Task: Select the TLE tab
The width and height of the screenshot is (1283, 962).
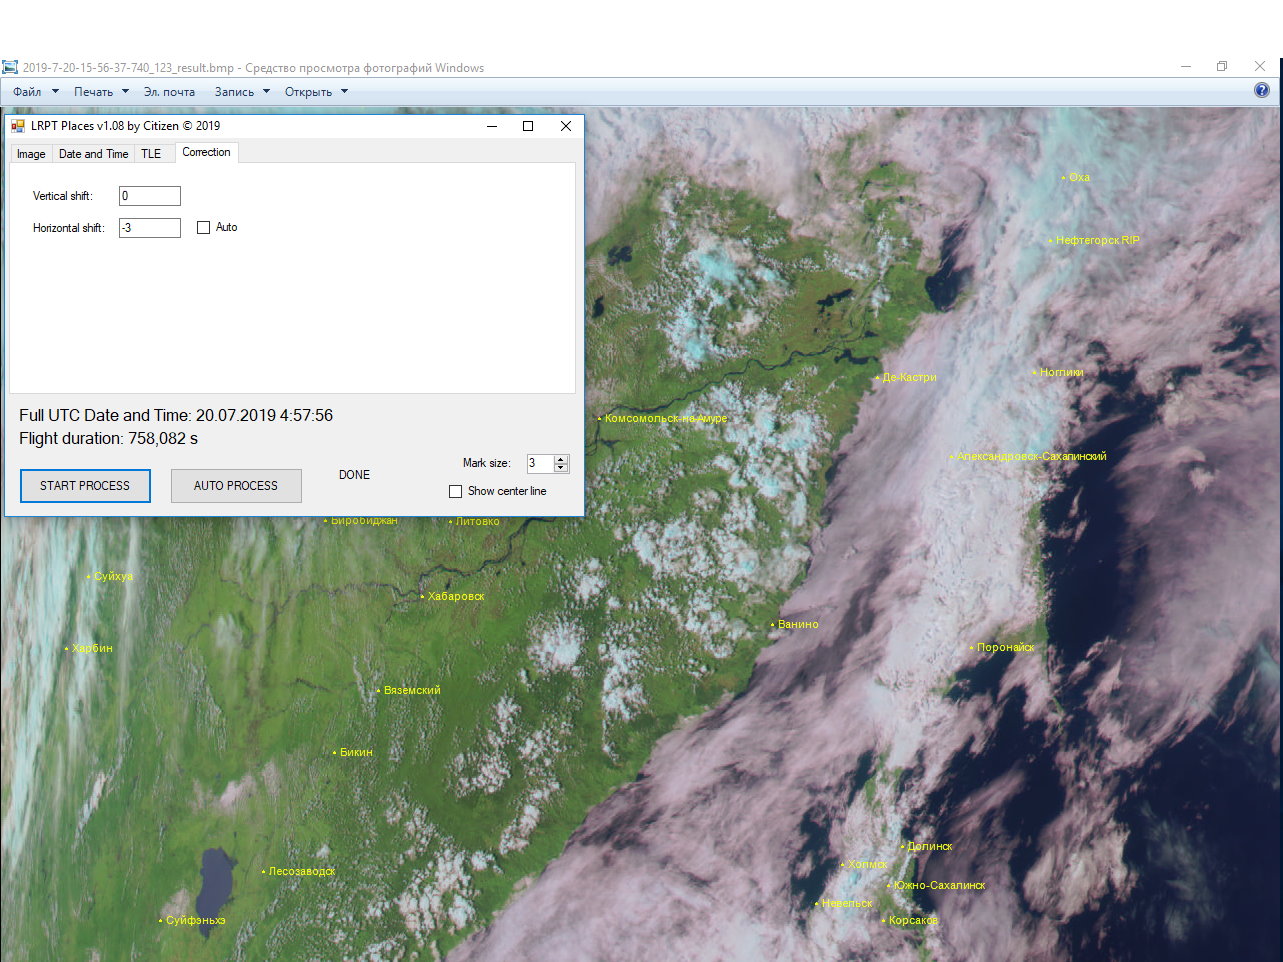Action: pos(151,154)
